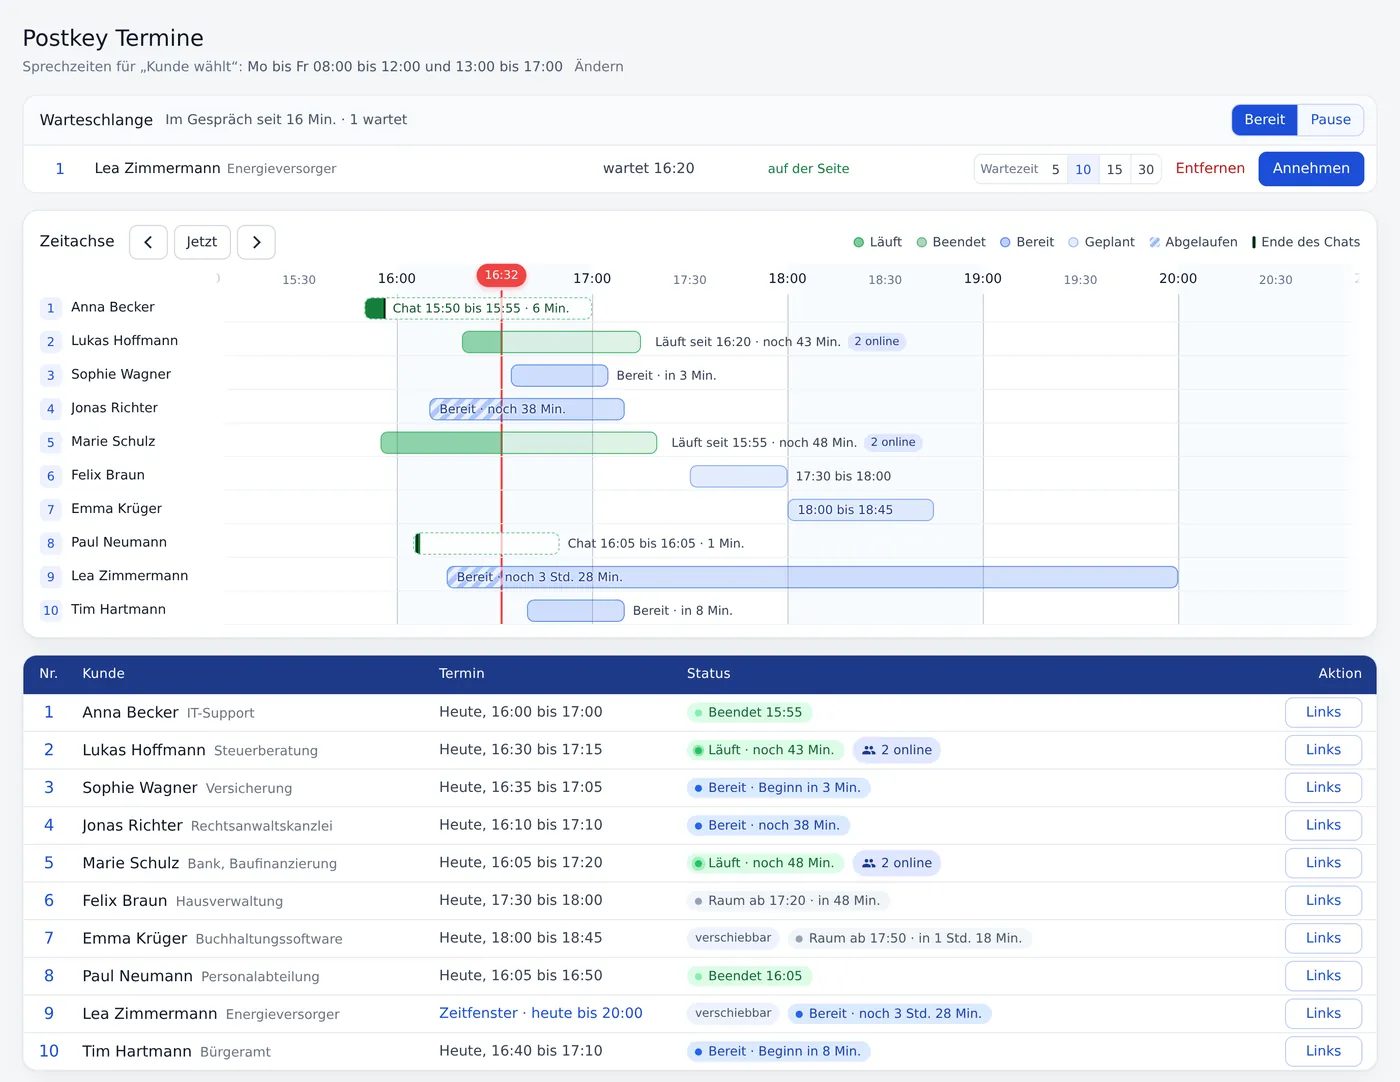Accept the waiting customer with Annehmen
This screenshot has height=1082, width=1400.
tap(1311, 168)
